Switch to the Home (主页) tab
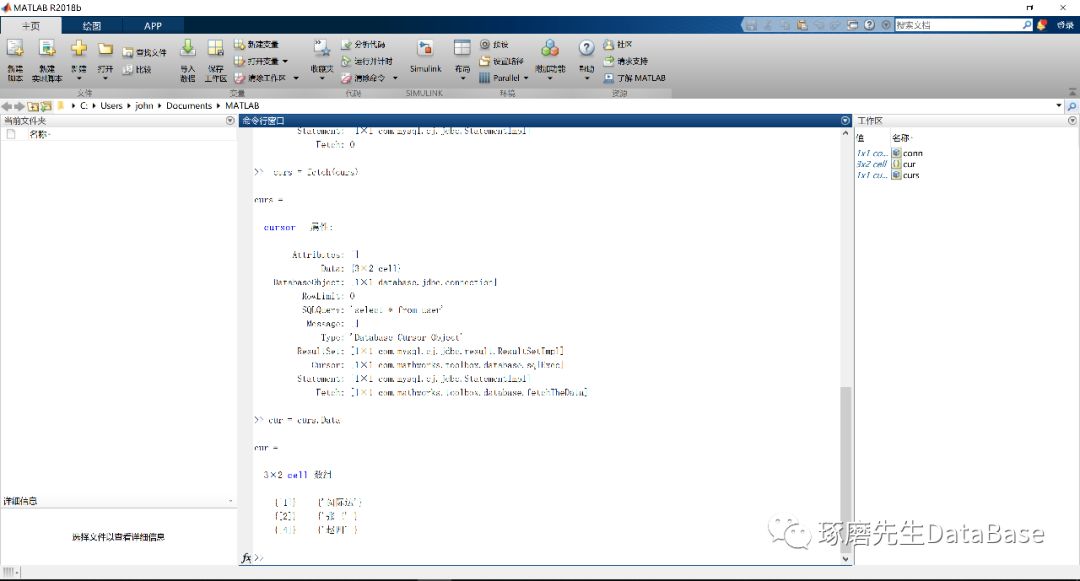Screen dimensions: 1080x581 pyautogui.click(x=31, y=25)
